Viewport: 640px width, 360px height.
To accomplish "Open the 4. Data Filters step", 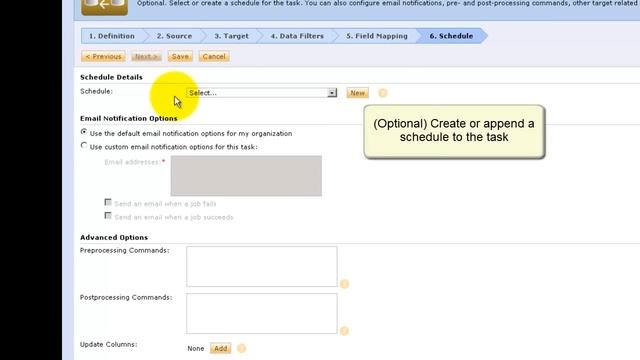I will point(297,36).
